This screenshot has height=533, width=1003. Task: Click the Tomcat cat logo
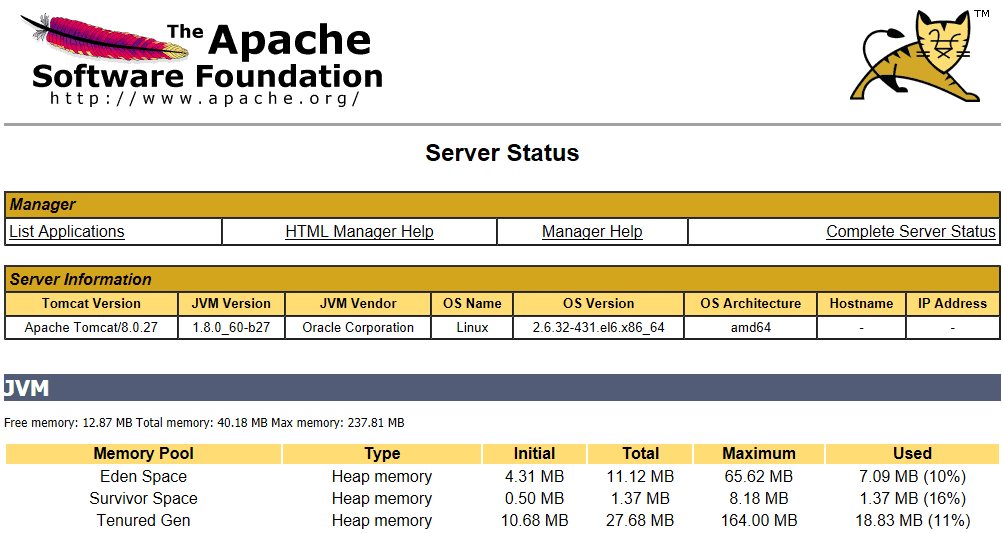click(919, 56)
